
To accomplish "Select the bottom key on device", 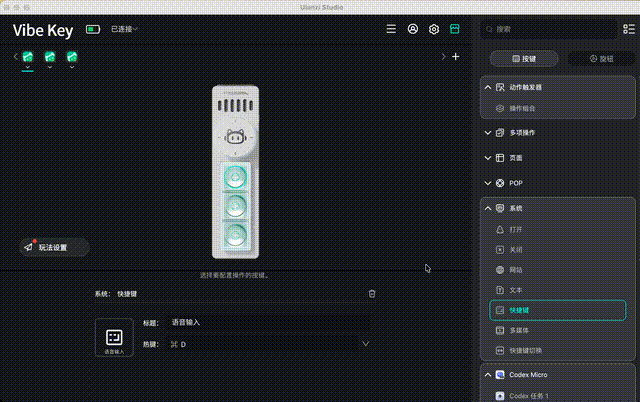I will point(235,235).
